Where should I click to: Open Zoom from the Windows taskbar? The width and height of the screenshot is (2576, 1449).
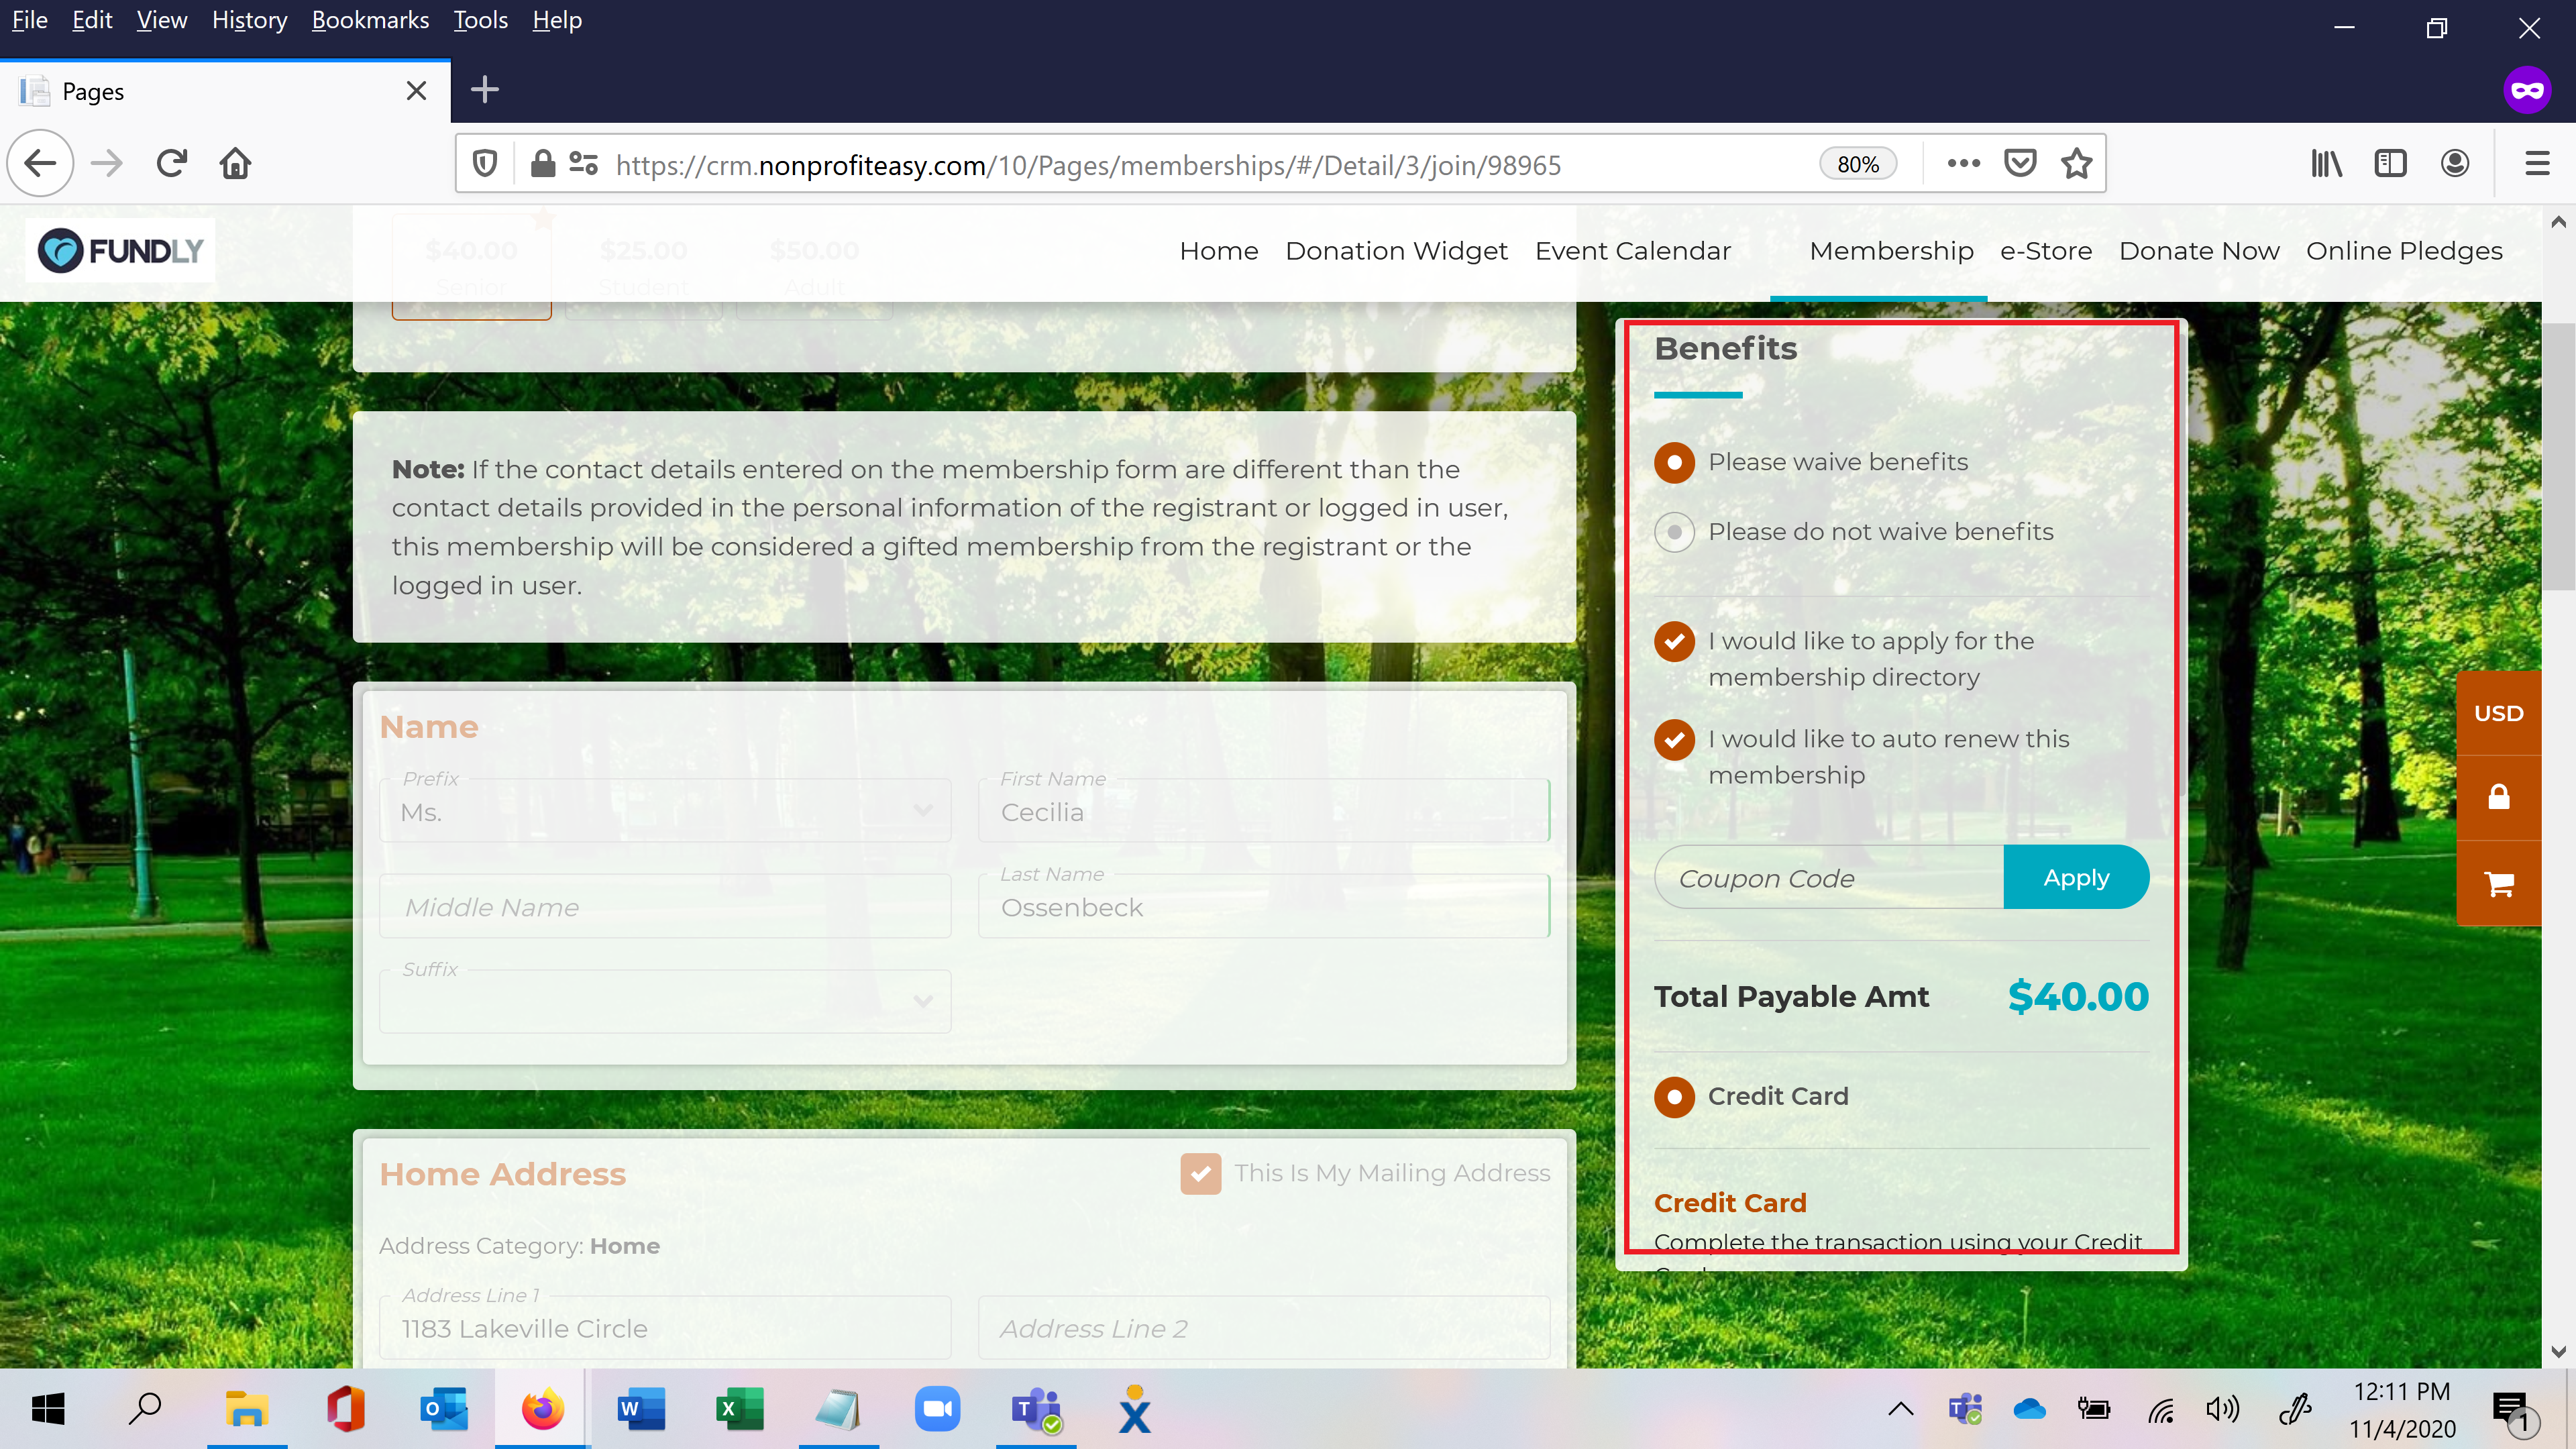936,1410
